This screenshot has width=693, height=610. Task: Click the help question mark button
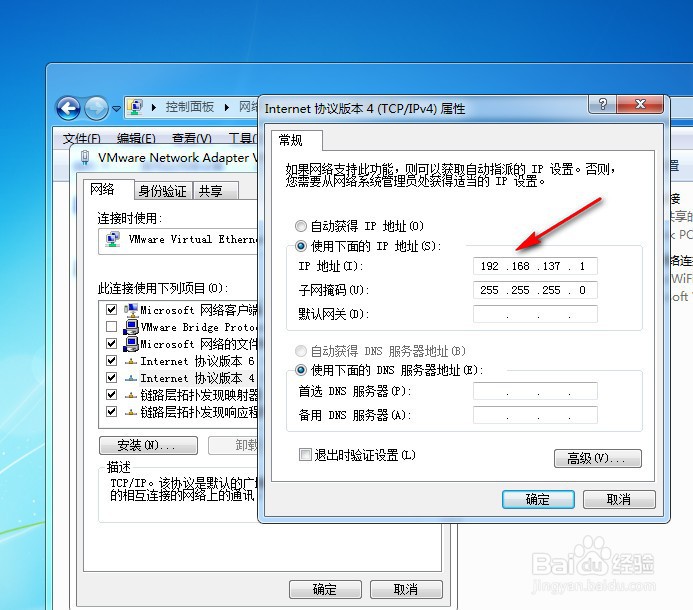click(602, 104)
